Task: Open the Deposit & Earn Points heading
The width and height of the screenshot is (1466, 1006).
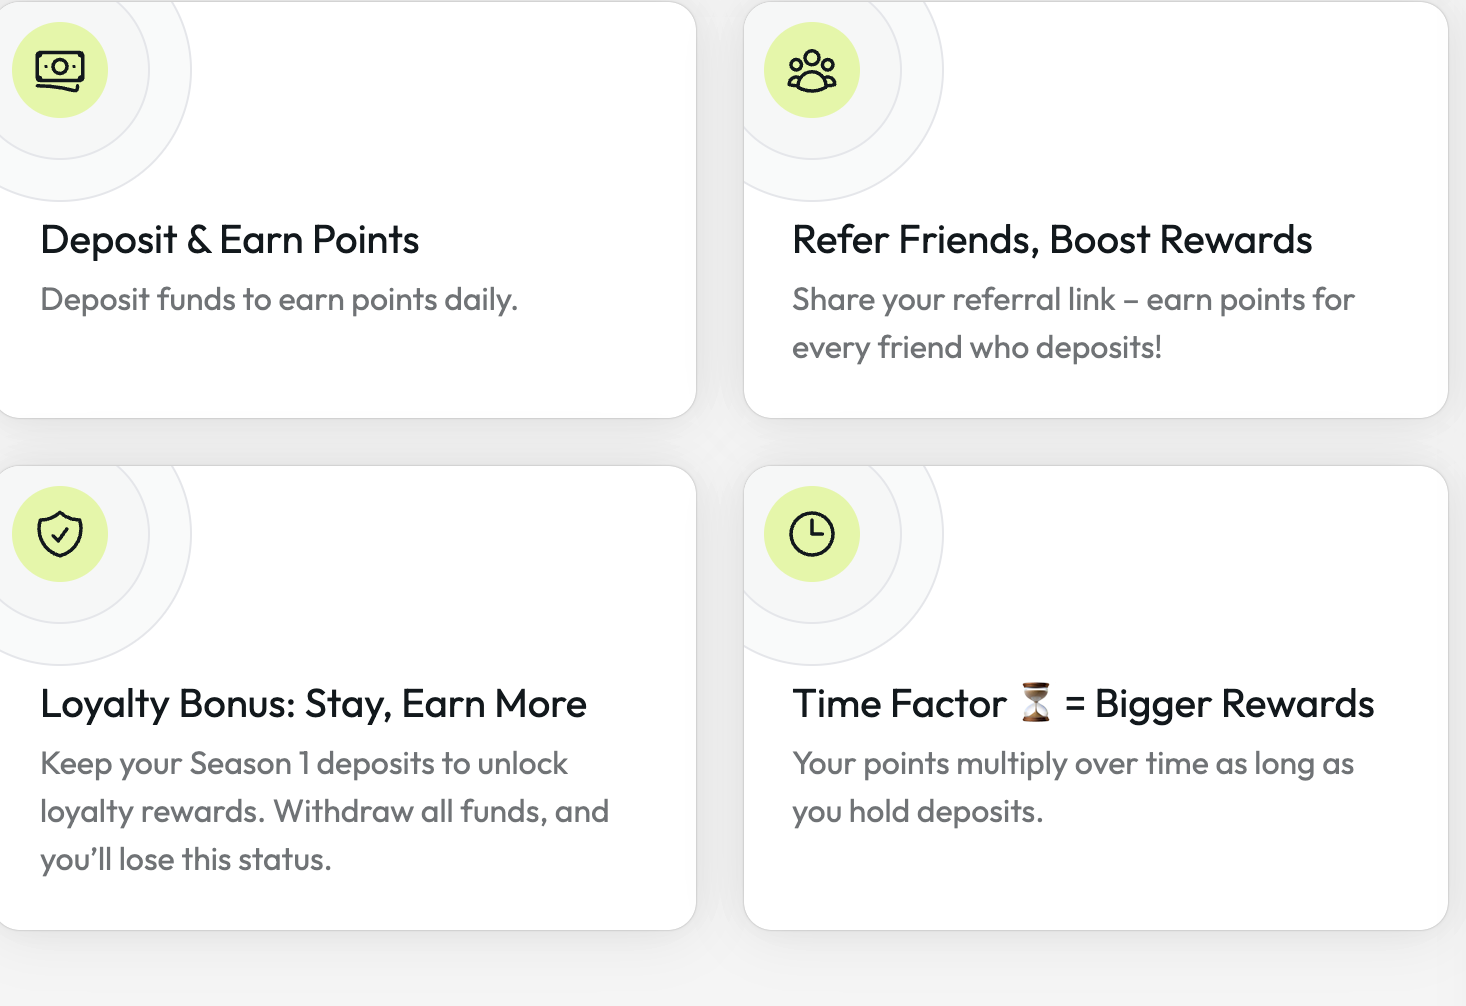Action: click(x=230, y=241)
